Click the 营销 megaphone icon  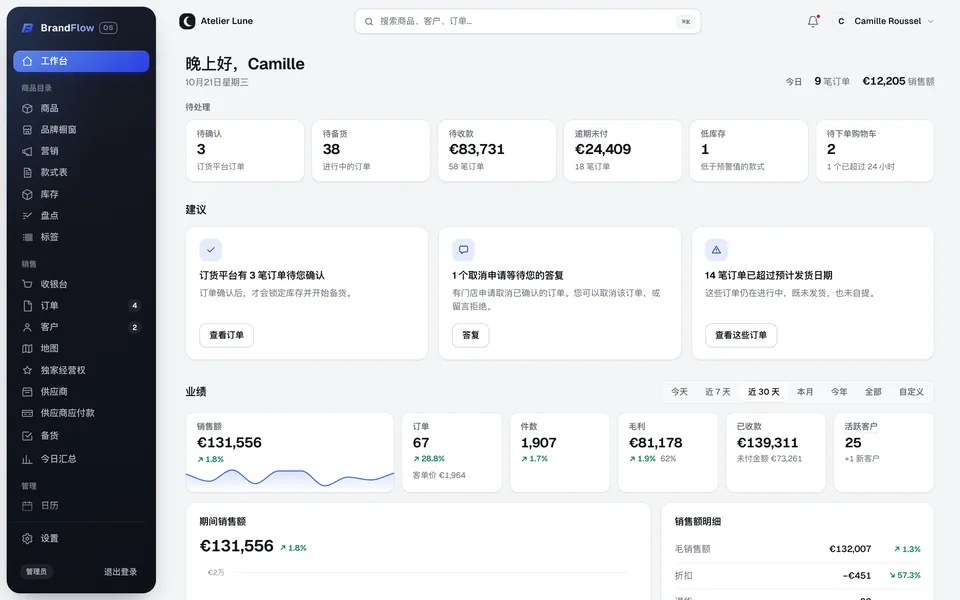[x=27, y=151]
